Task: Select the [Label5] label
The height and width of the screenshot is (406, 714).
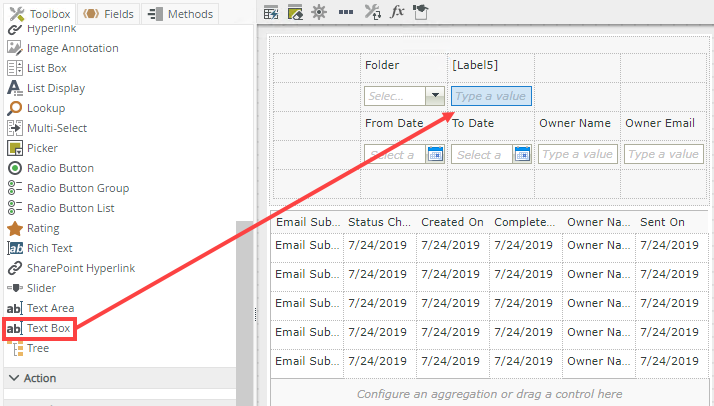Action: pos(475,65)
